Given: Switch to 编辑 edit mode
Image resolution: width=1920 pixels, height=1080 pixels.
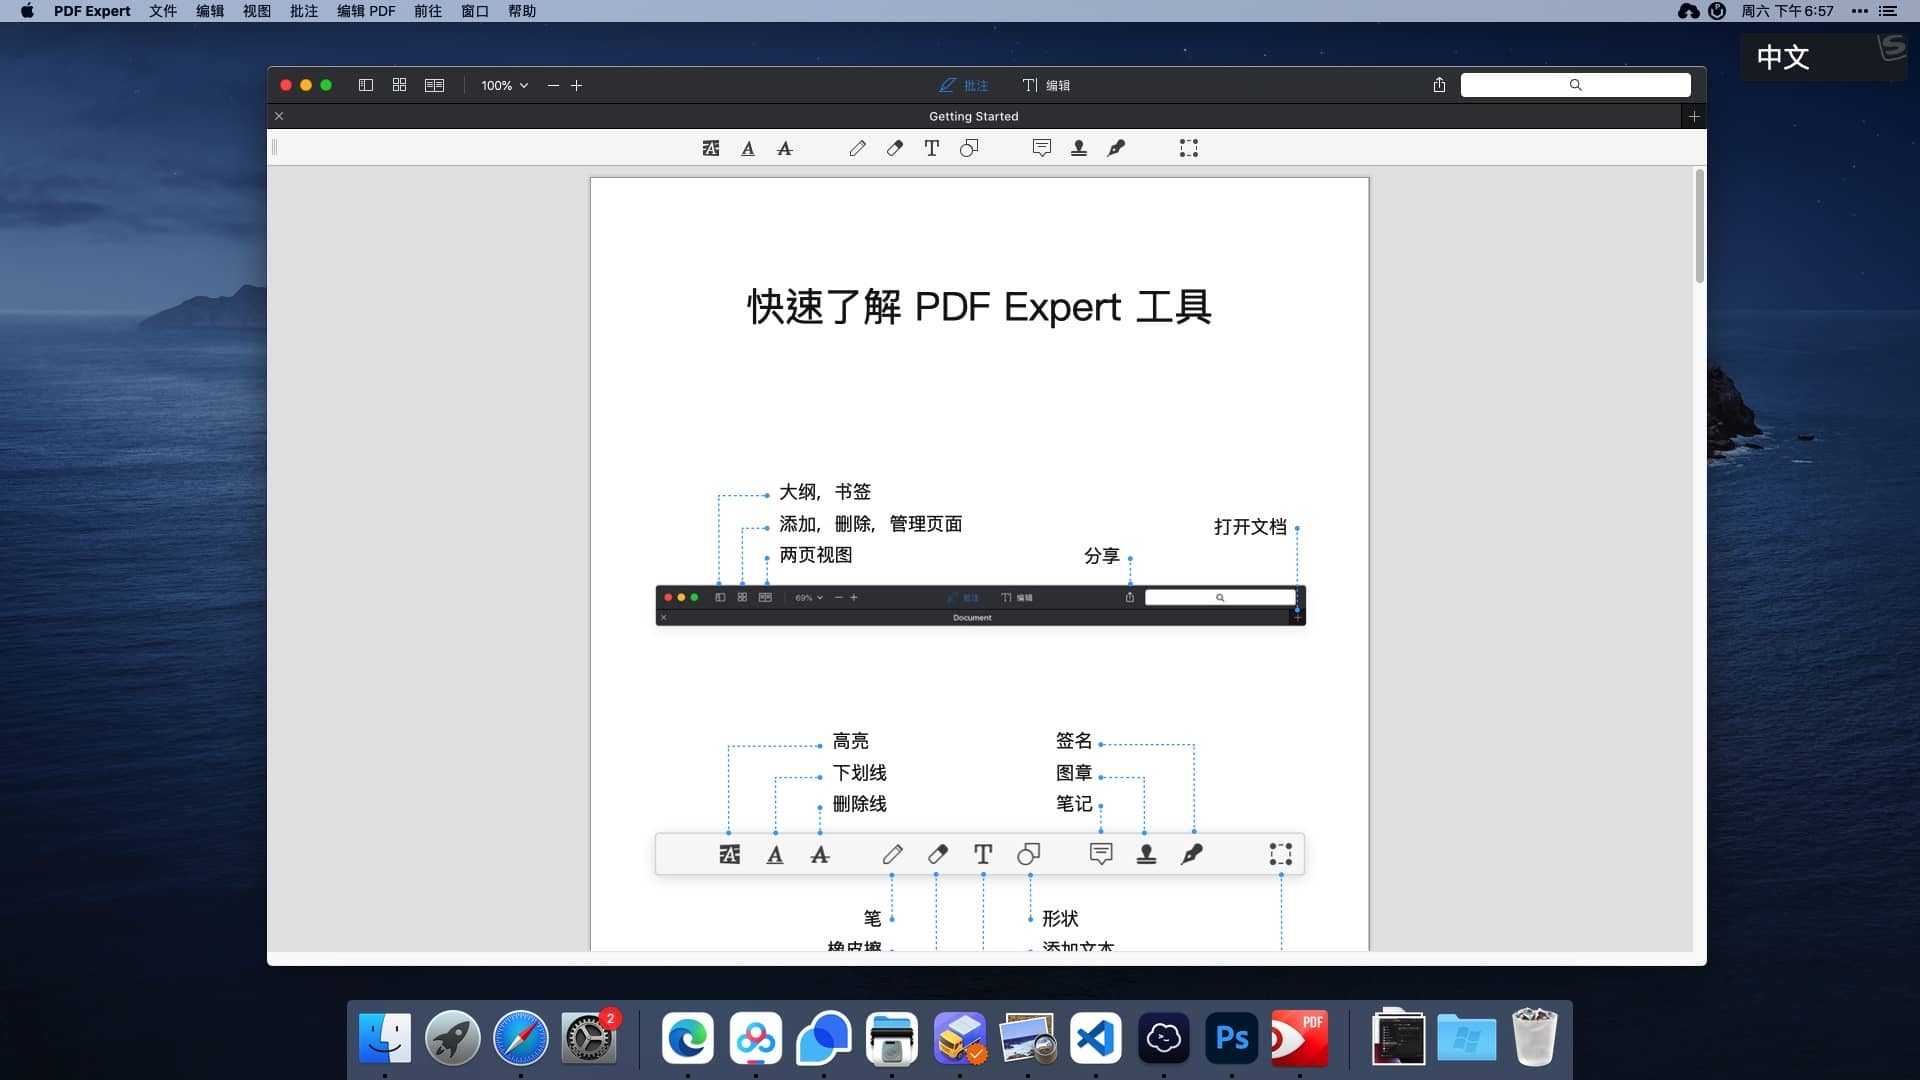Looking at the screenshot, I should click(x=1046, y=85).
